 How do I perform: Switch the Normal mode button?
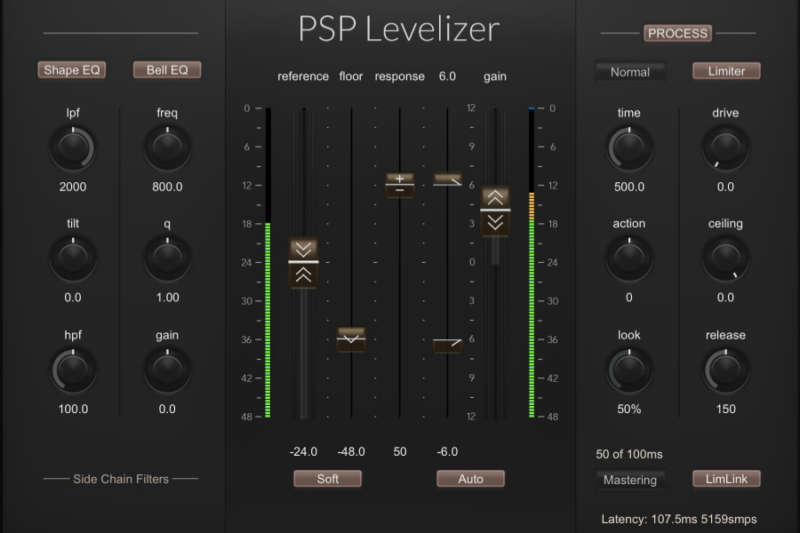pyautogui.click(x=630, y=72)
